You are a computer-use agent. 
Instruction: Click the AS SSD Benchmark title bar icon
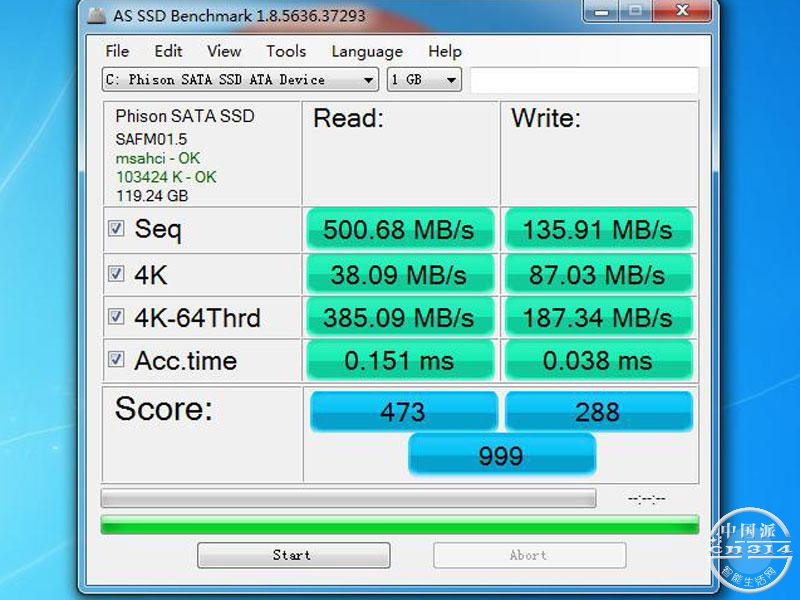tap(96, 15)
